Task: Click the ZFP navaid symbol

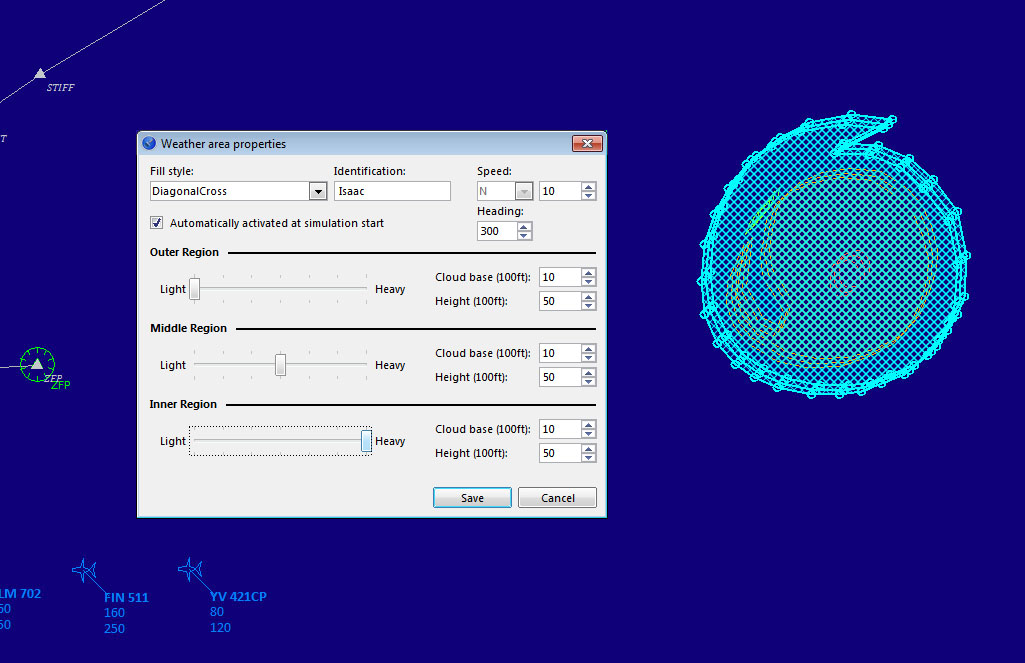Action: (37, 364)
